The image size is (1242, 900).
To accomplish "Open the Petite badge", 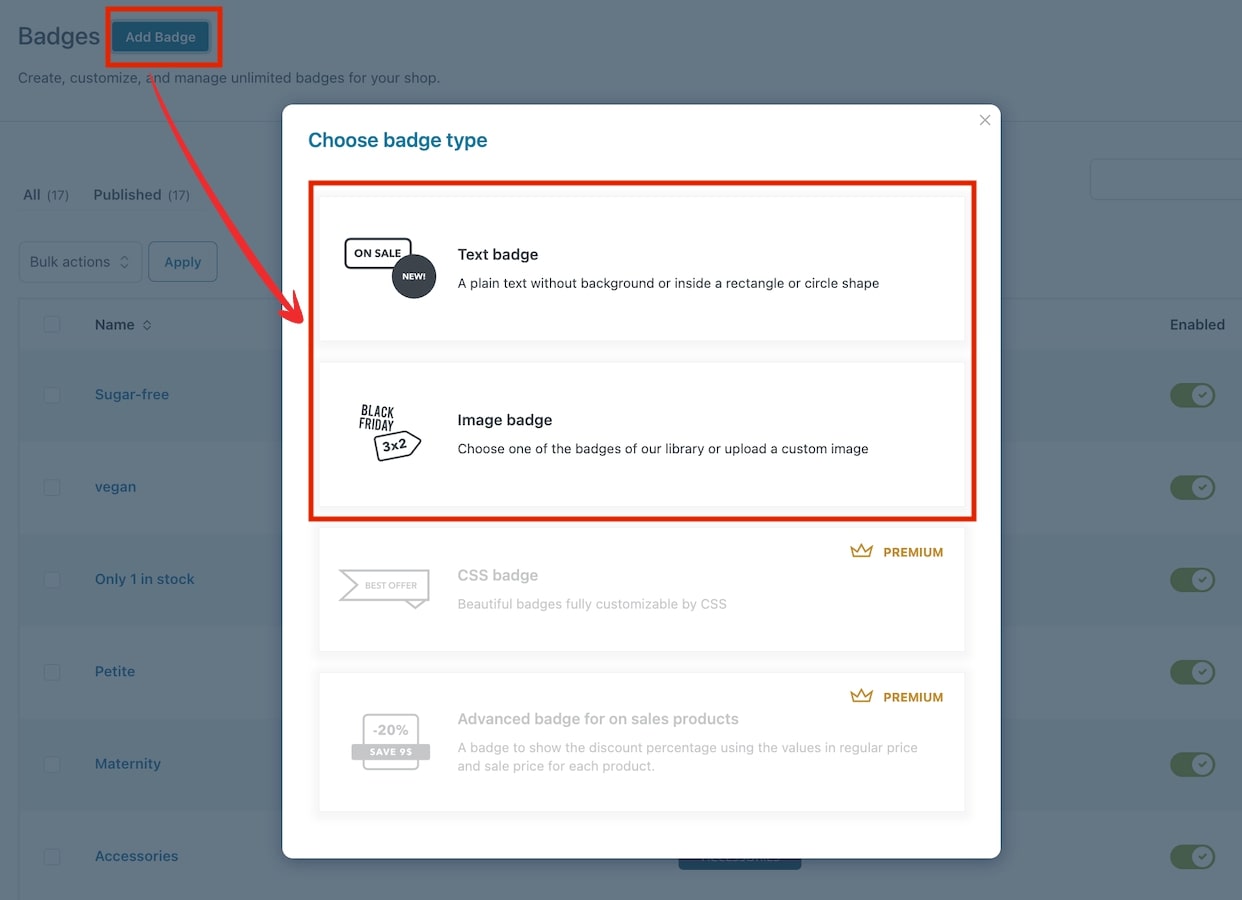I will 115,671.
